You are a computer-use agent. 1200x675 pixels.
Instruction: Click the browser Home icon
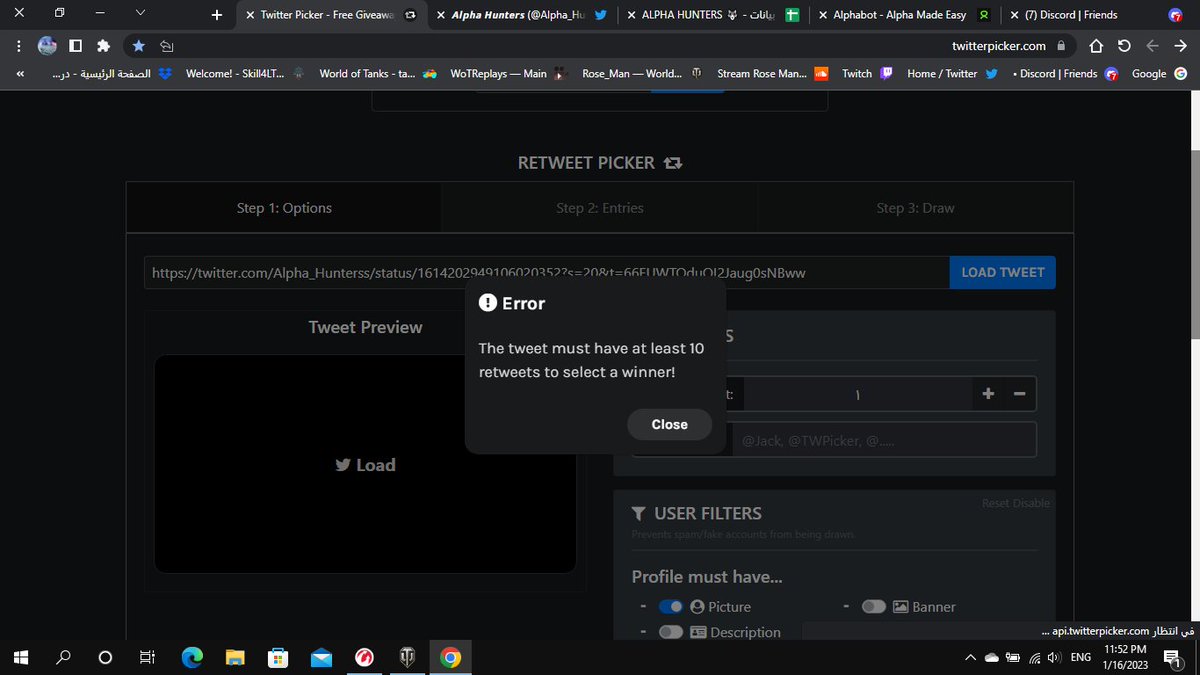(1096, 46)
